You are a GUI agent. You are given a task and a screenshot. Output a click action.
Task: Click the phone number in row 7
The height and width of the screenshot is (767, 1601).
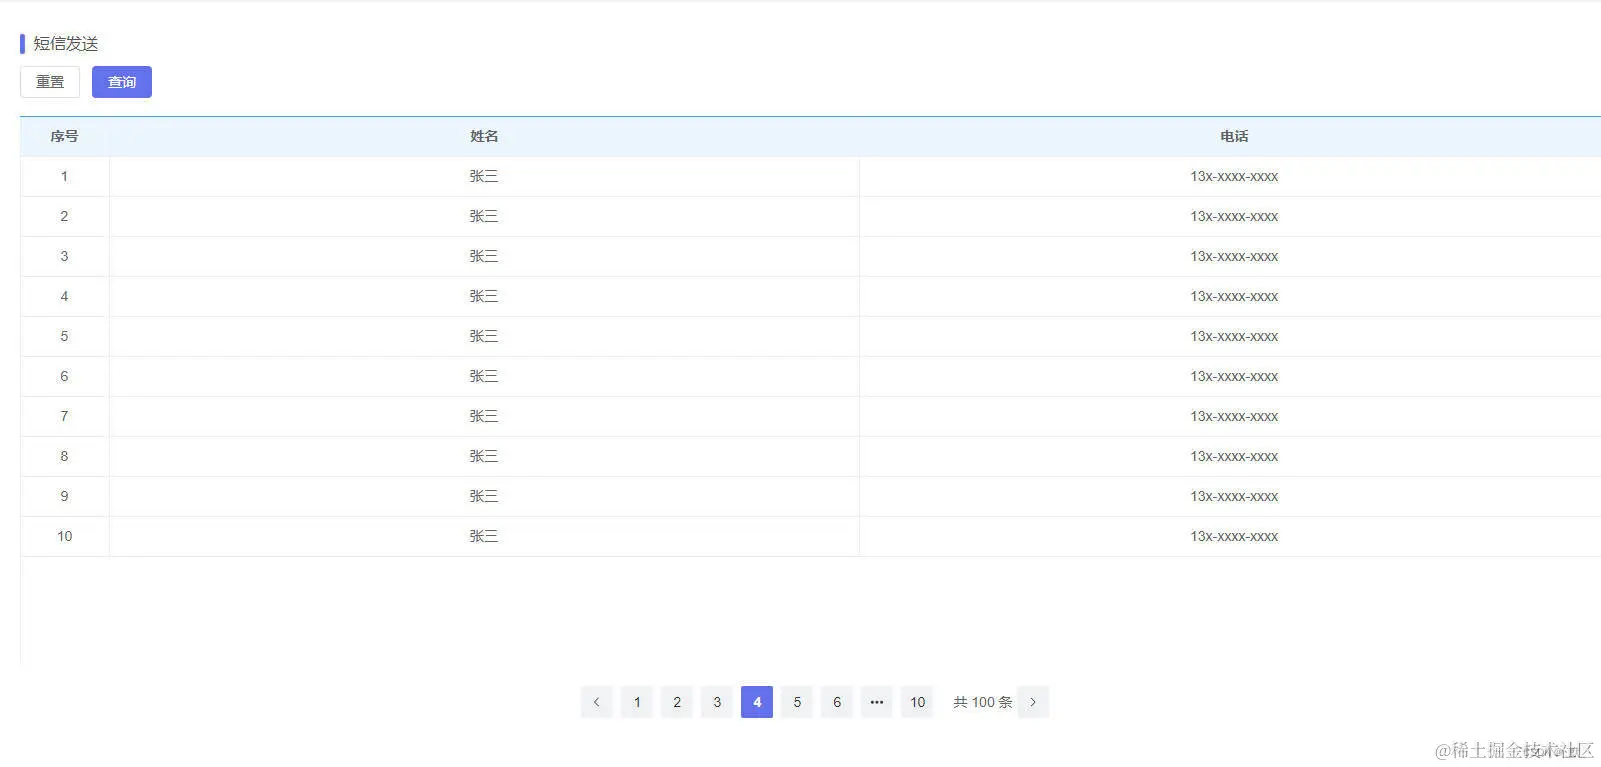[x=1234, y=416]
